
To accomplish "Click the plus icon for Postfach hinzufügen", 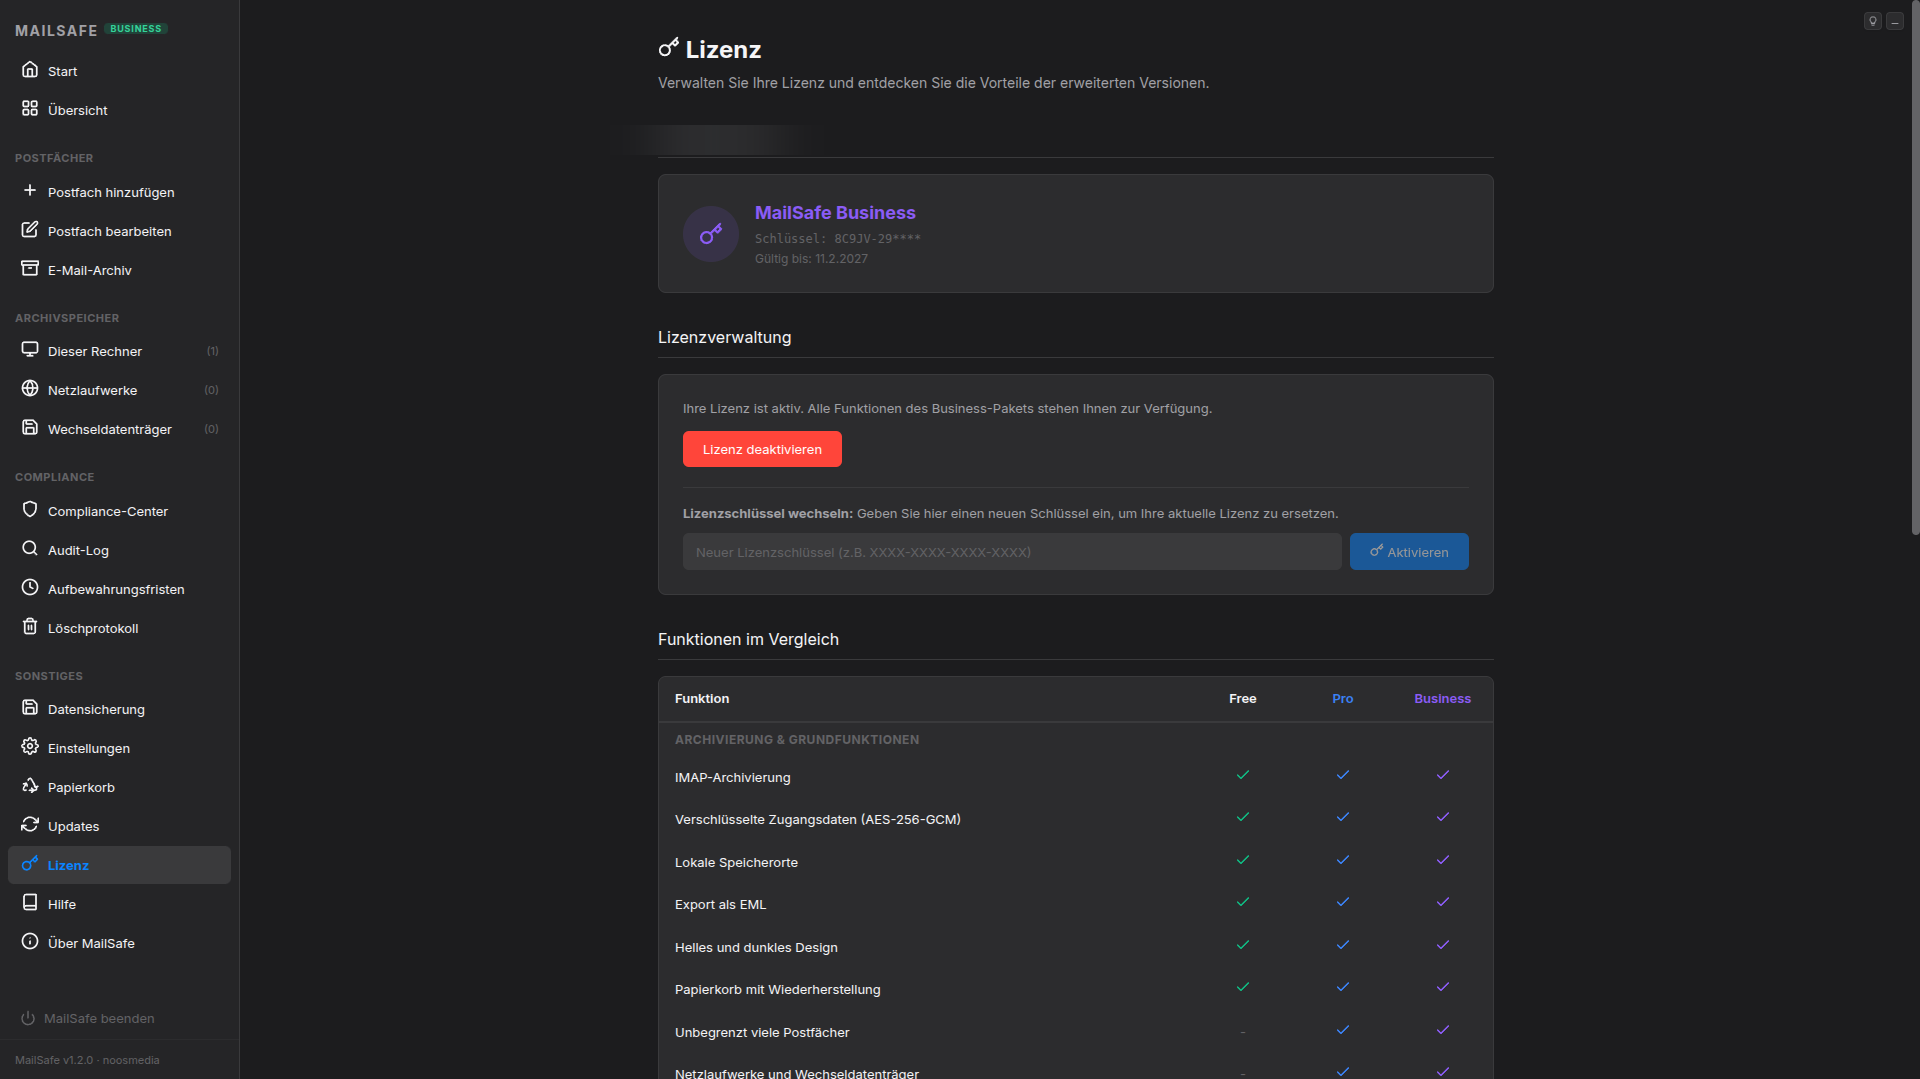I will pyautogui.click(x=30, y=191).
